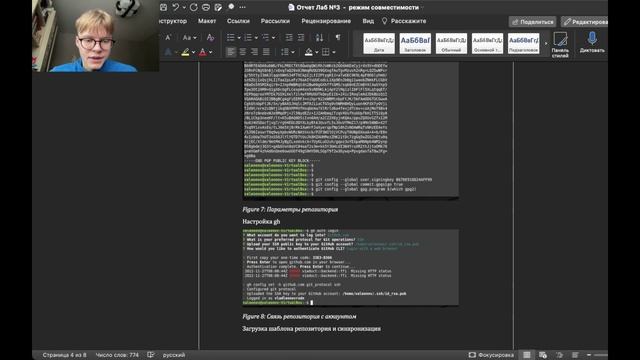This screenshot has height=360, width=640.
Task: Click the Numbered list icon
Action: (x=248, y=38)
